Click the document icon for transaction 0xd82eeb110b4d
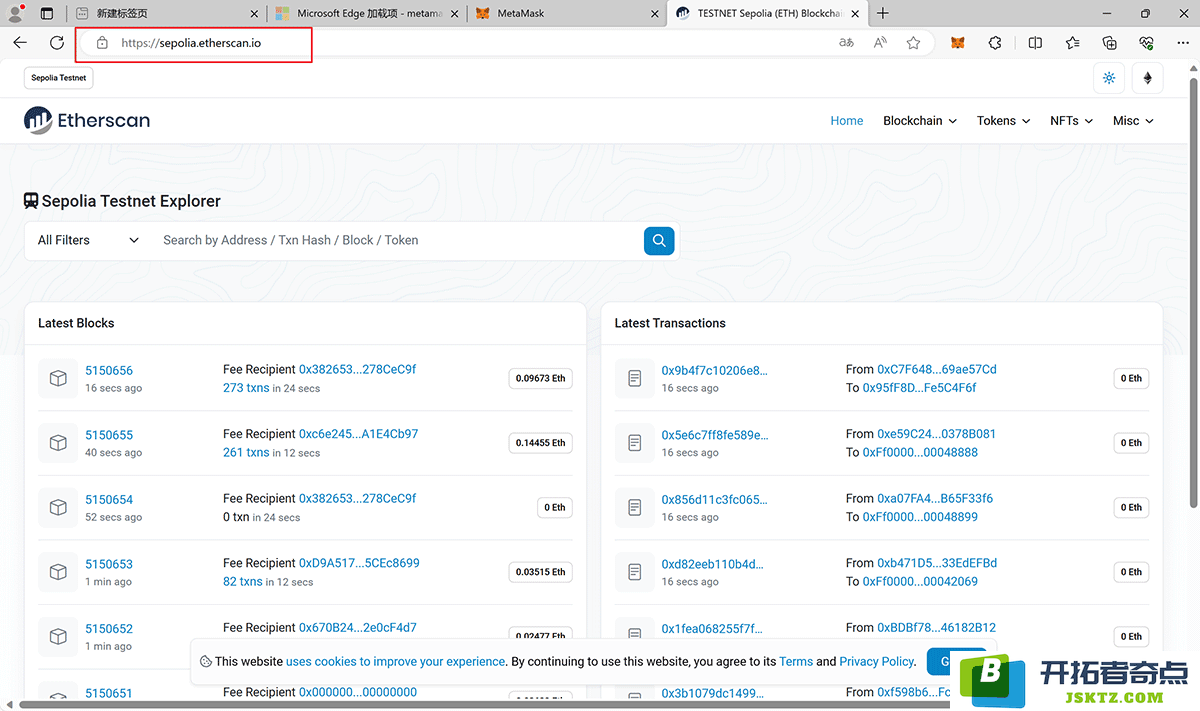Image resolution: width=1200 pixels, height=711 pixels. (634, 572)
